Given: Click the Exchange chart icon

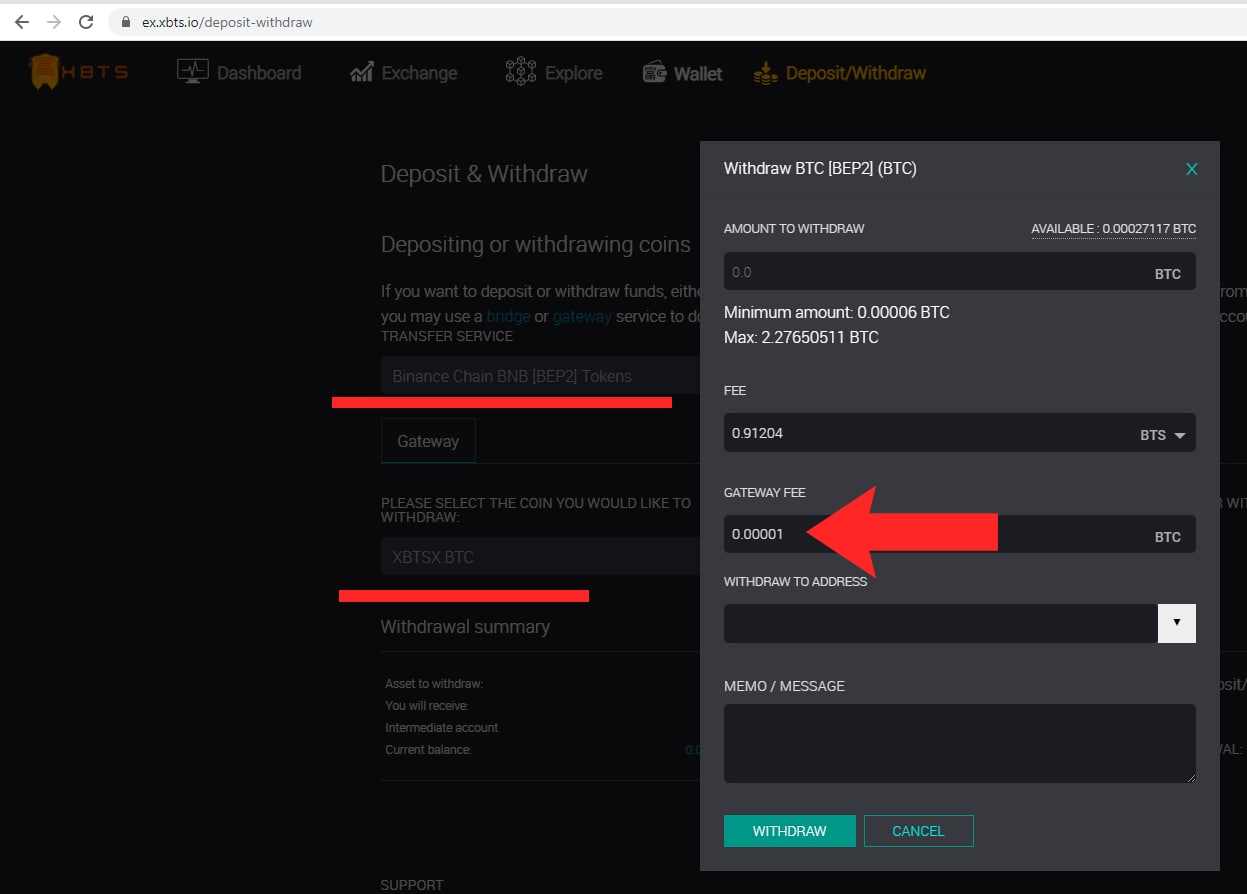Looking at the screenshot, I should [x=361, y=72].
